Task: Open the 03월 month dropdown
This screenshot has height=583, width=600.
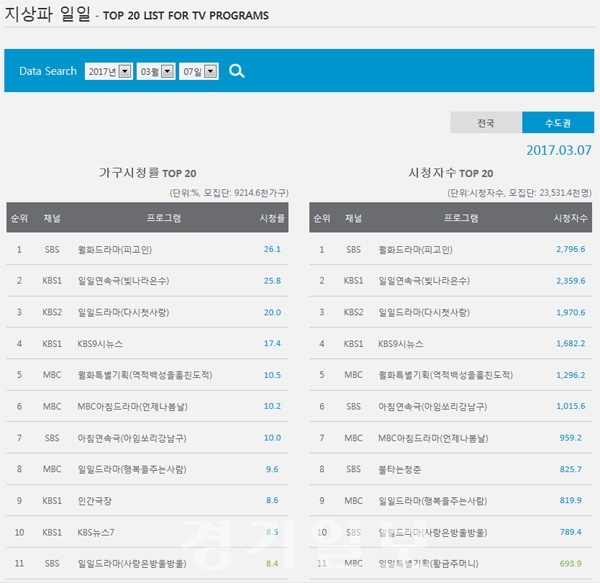Action: coord(156,72)
